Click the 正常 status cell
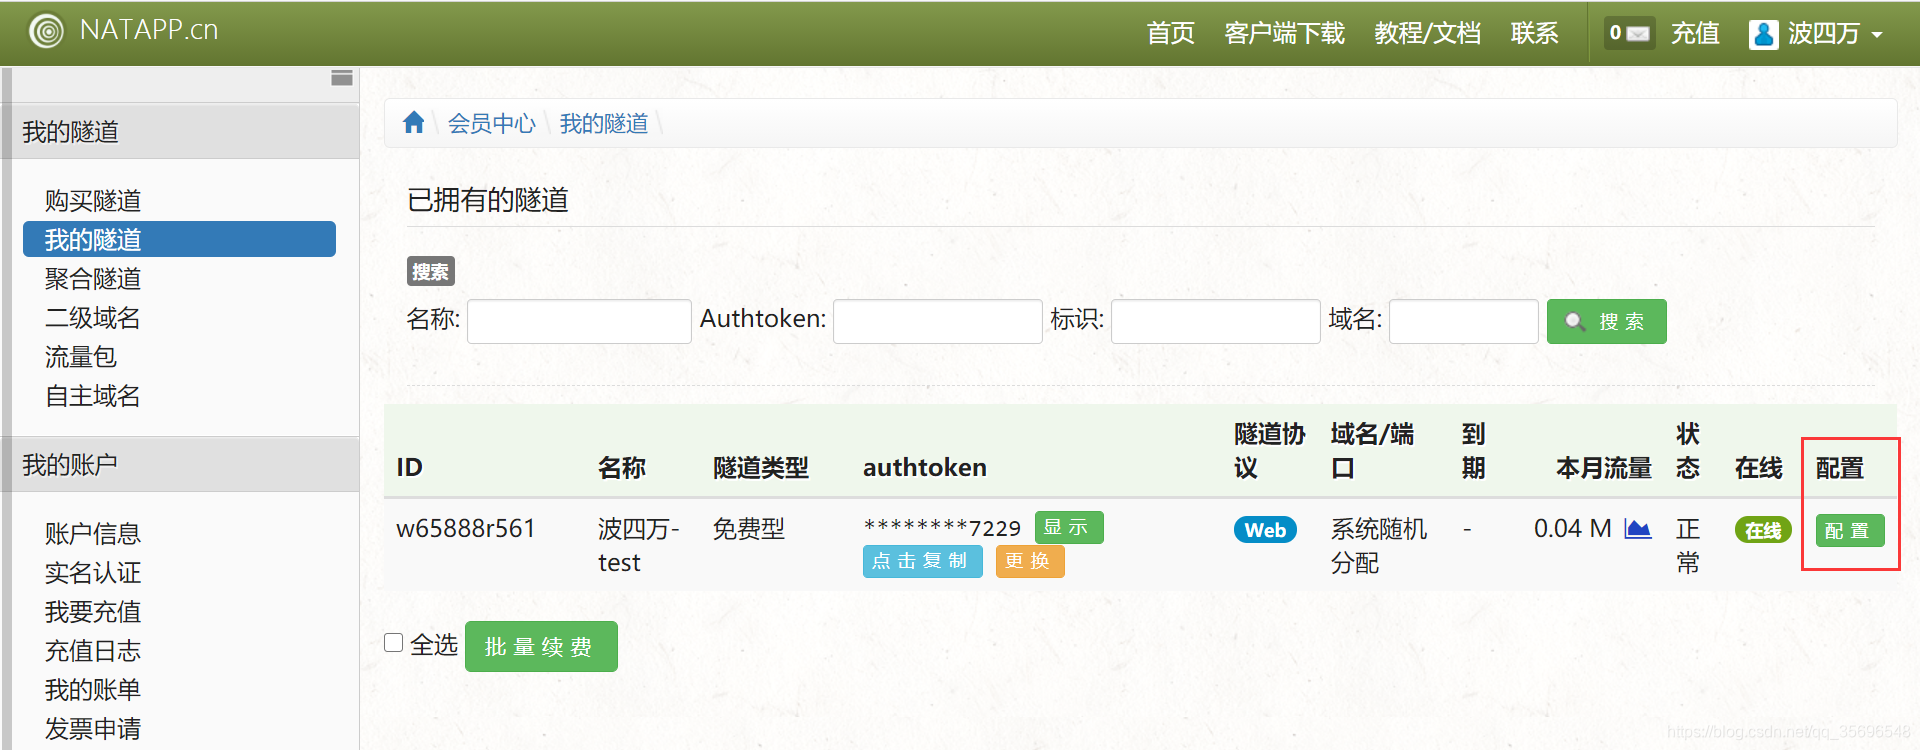The image size is (1920, 750). tap(1688, 545)
